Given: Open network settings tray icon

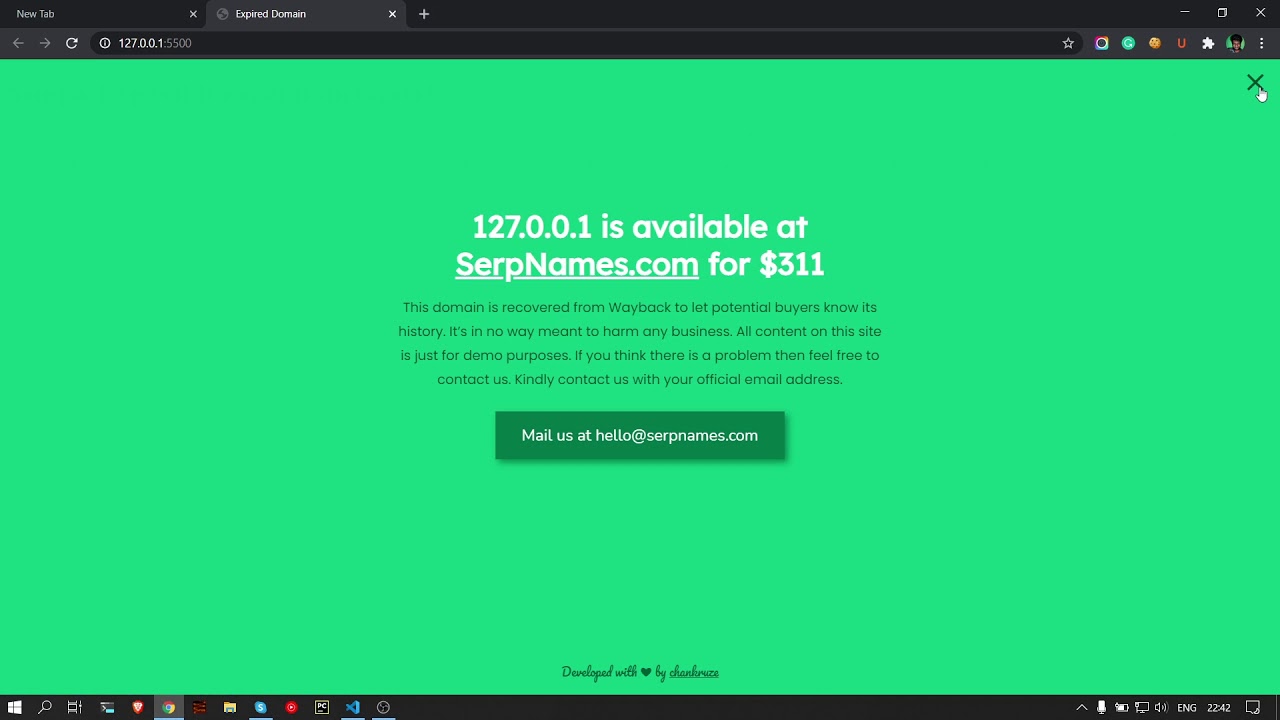Looking at the screenshot, I should point(1141,707).
